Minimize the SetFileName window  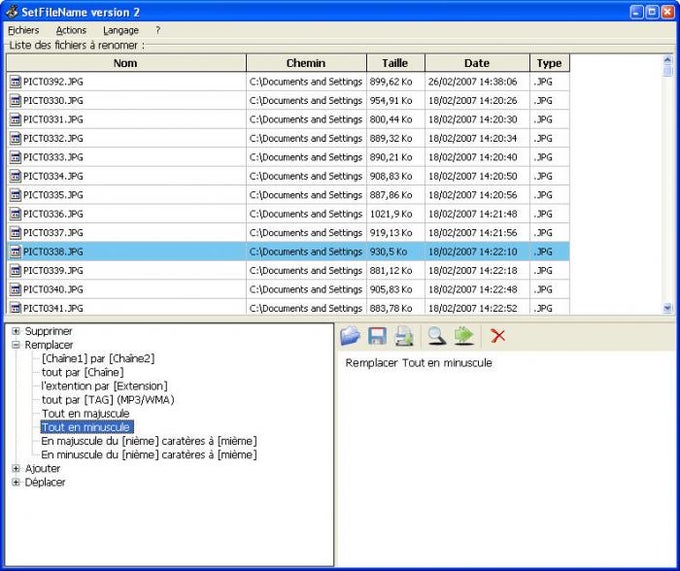coord(636,12)
